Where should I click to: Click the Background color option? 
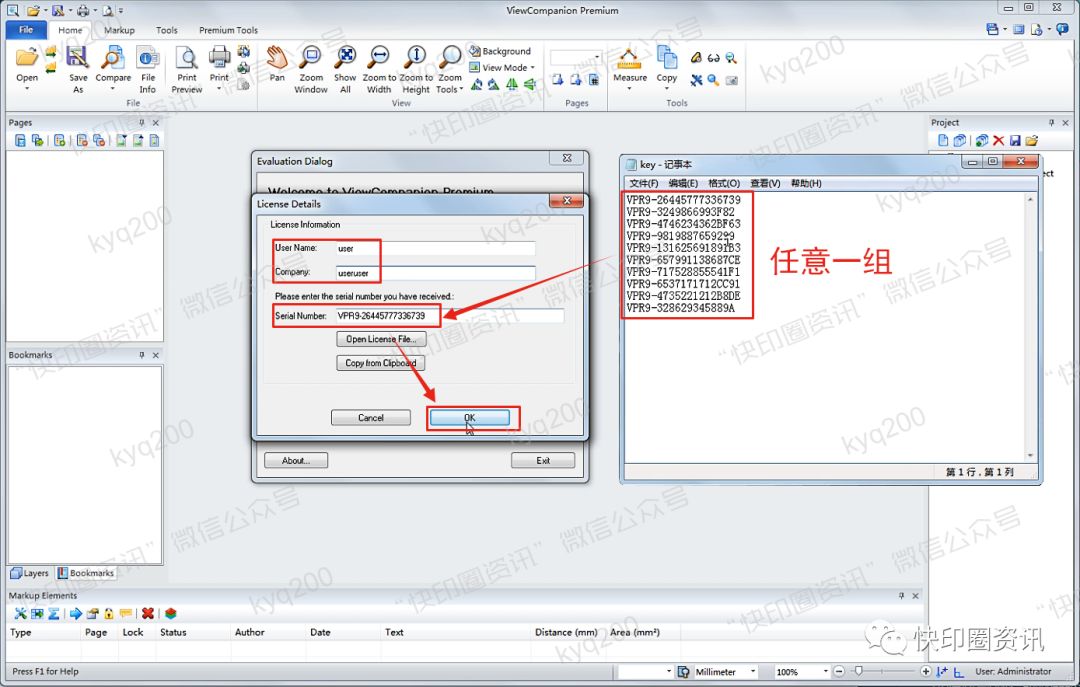click(x=500, y=51)
